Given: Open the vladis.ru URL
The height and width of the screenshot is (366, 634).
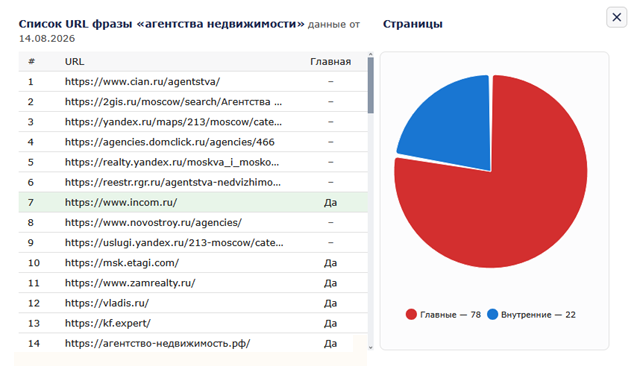Looking at the screenshot, I should click(x=107, y=303).
